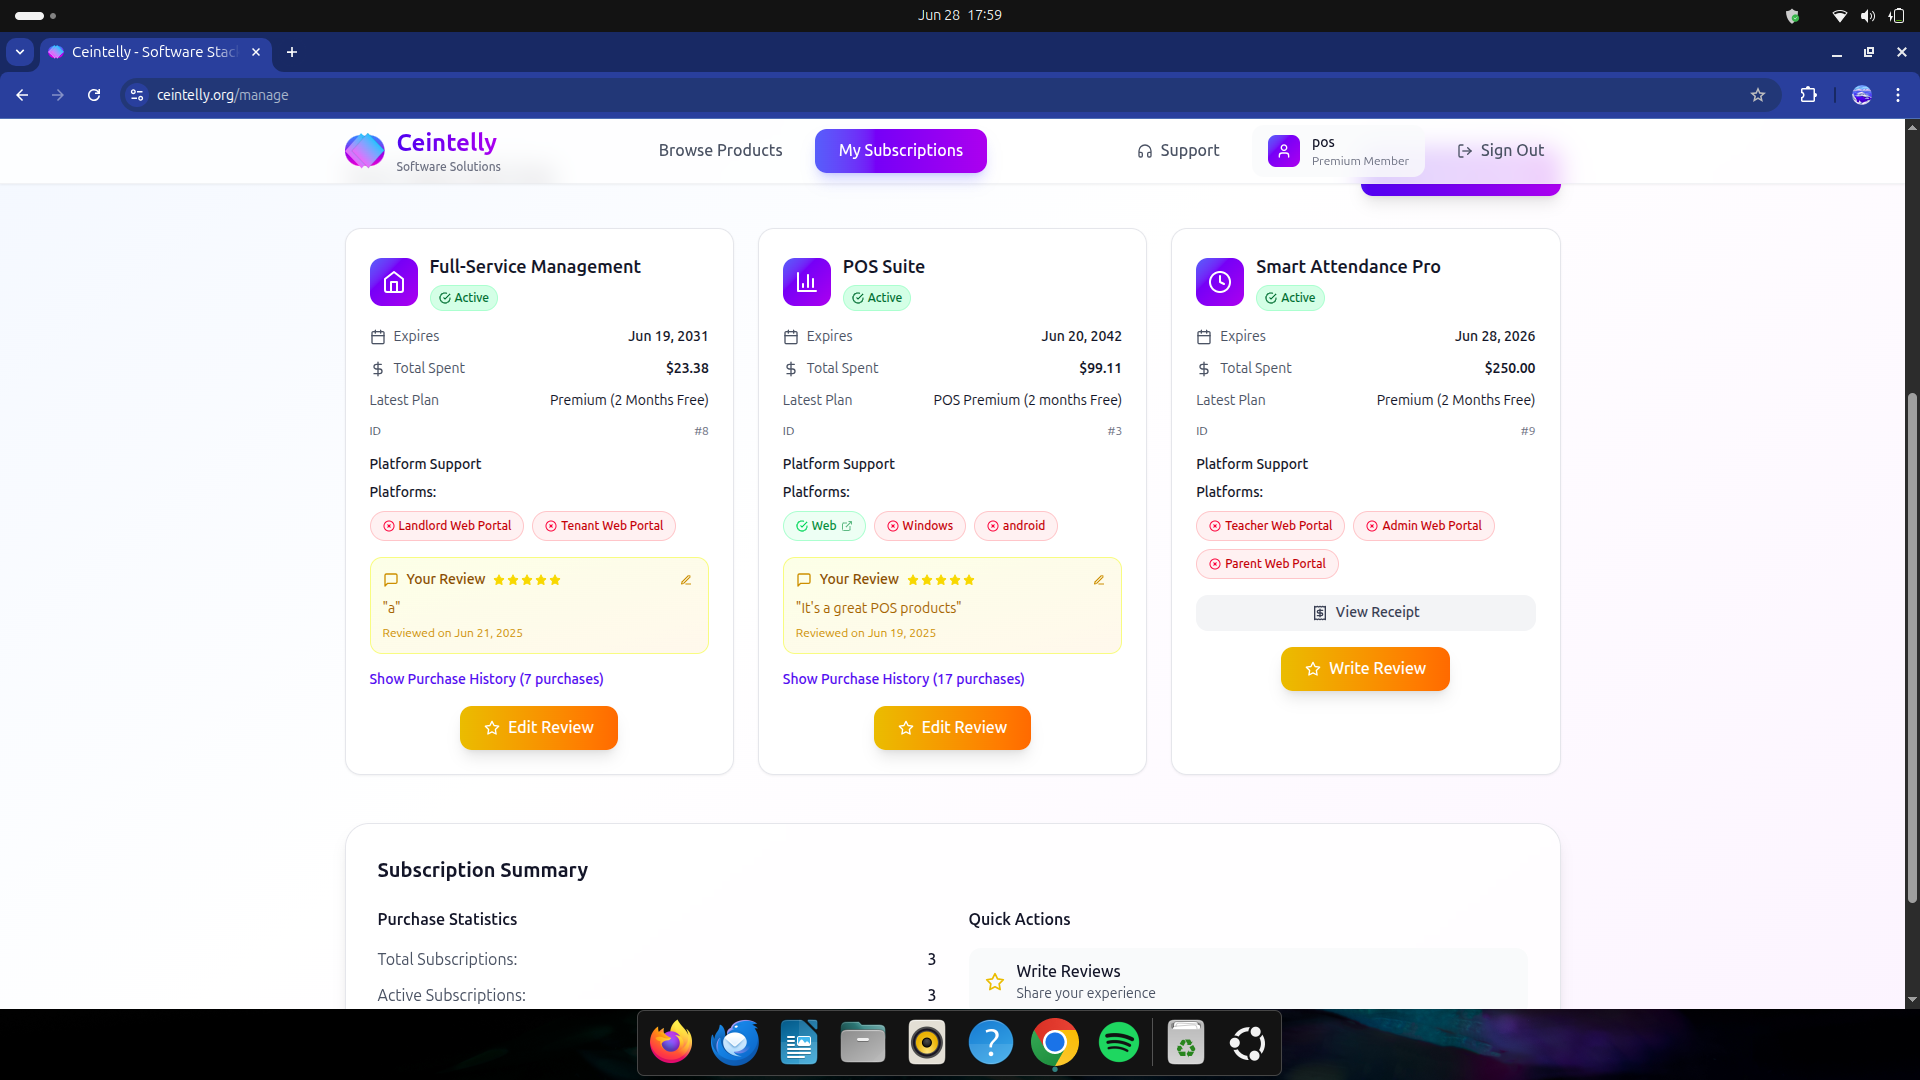
Task: Open the Browse Products tab
Action: (720, 151)
